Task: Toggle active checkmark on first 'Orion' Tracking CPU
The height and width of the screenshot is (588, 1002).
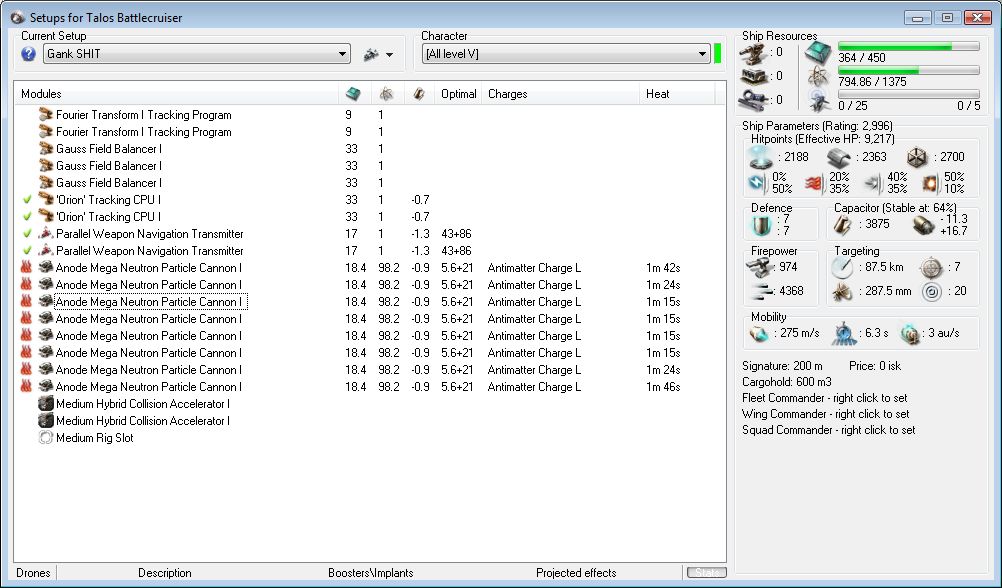Action: pos(27,200)
